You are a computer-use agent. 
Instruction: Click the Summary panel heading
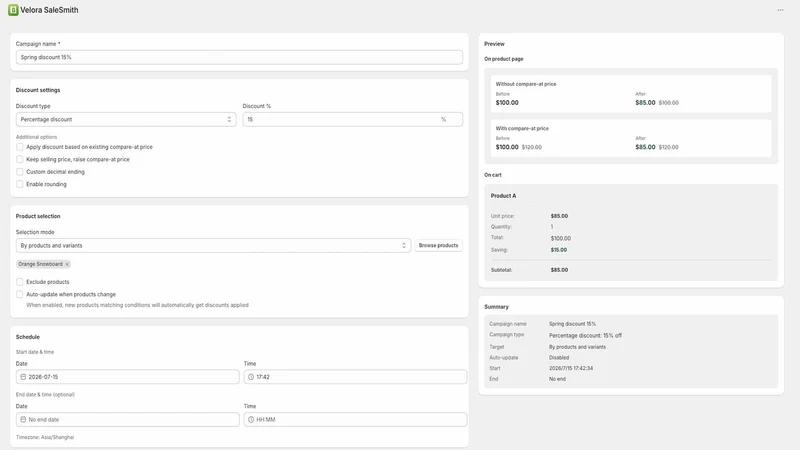pos(496,307)
